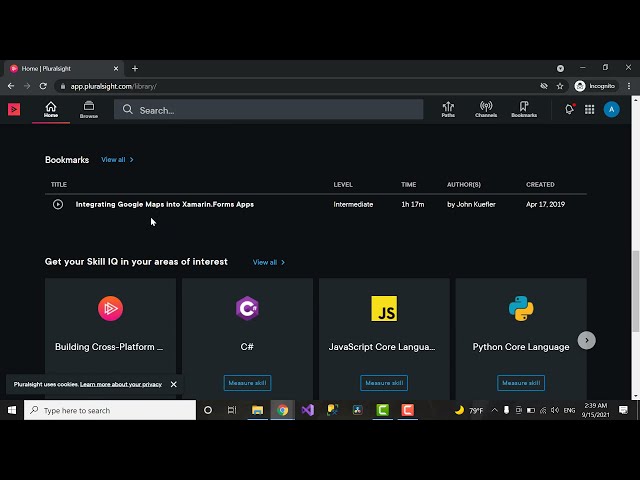The image size is (640, 480).
Task: Reload the current page
Action: 43,86
